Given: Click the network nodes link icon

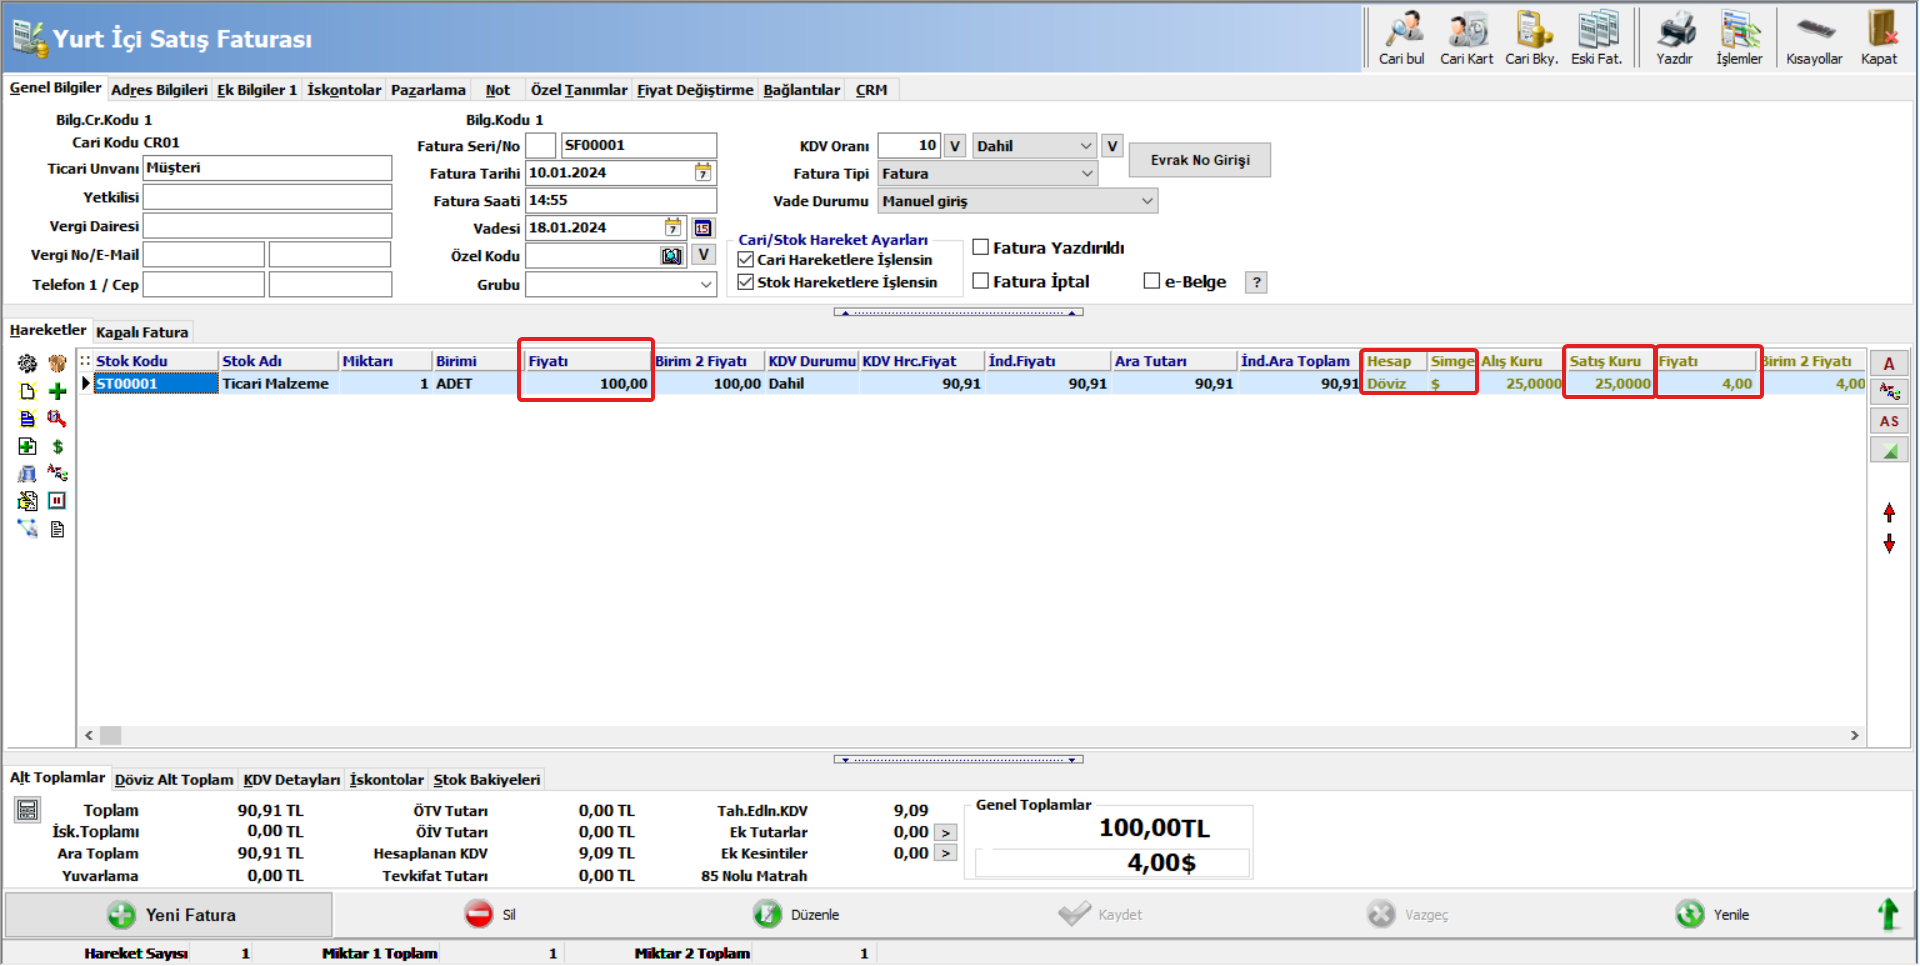Looking at the screenshot, I should 27,528.
